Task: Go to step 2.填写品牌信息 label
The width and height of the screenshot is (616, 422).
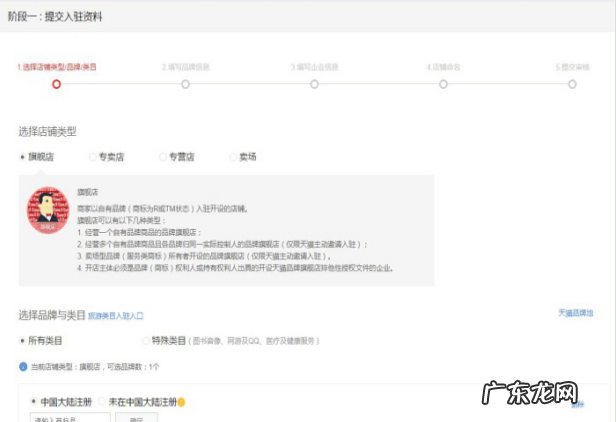Action: pyautogui.click(x=185, y=67)
